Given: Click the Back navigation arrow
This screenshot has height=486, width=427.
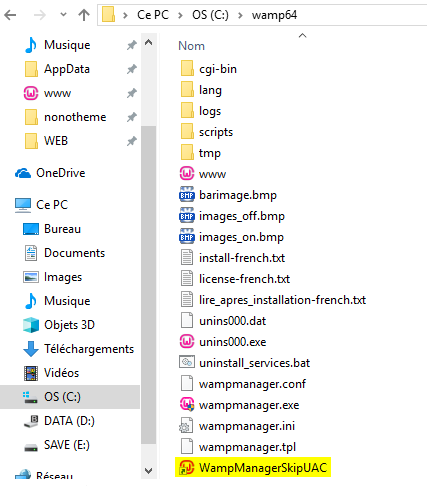Looking at the screenshot, I should coord(10,15).
